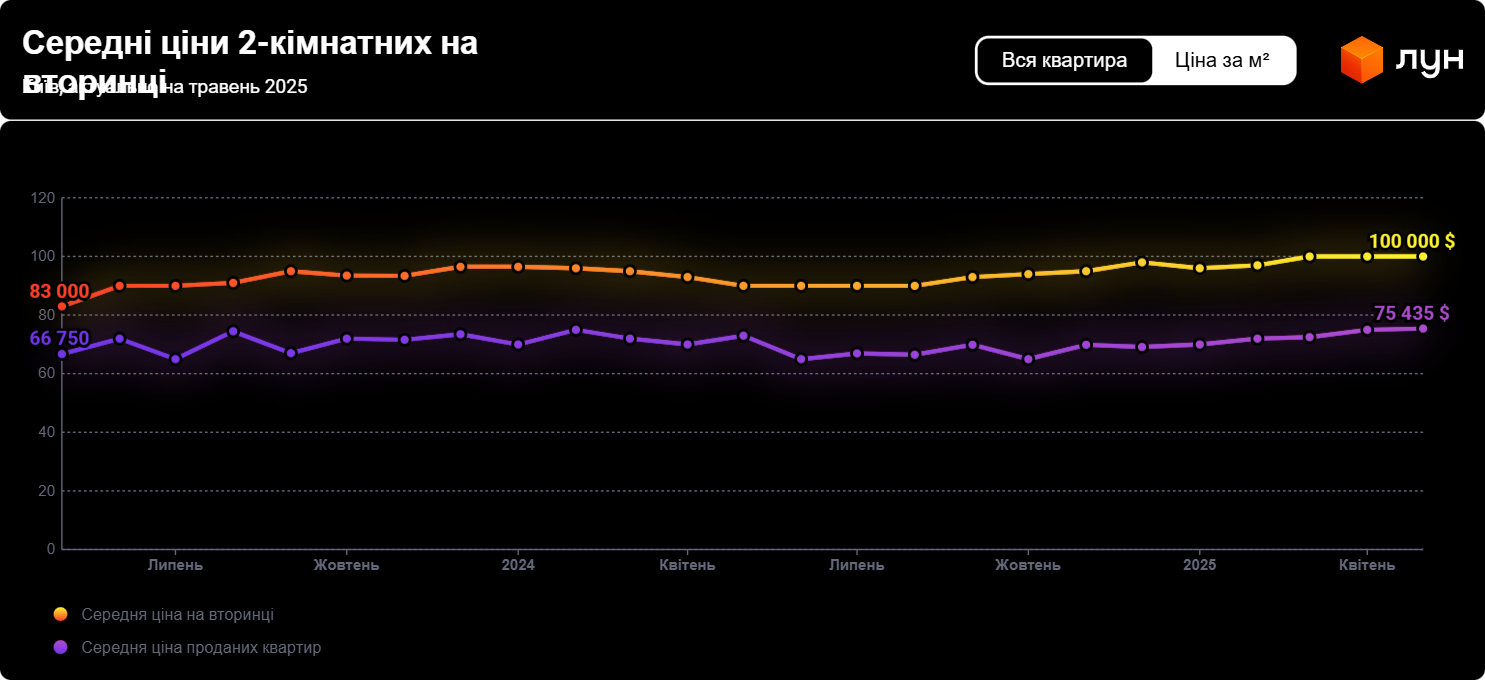Click last yellow data point at 100 000 $
Image resolution: width=1485 pixels, height=680 pixels.
coord(1422,256)
